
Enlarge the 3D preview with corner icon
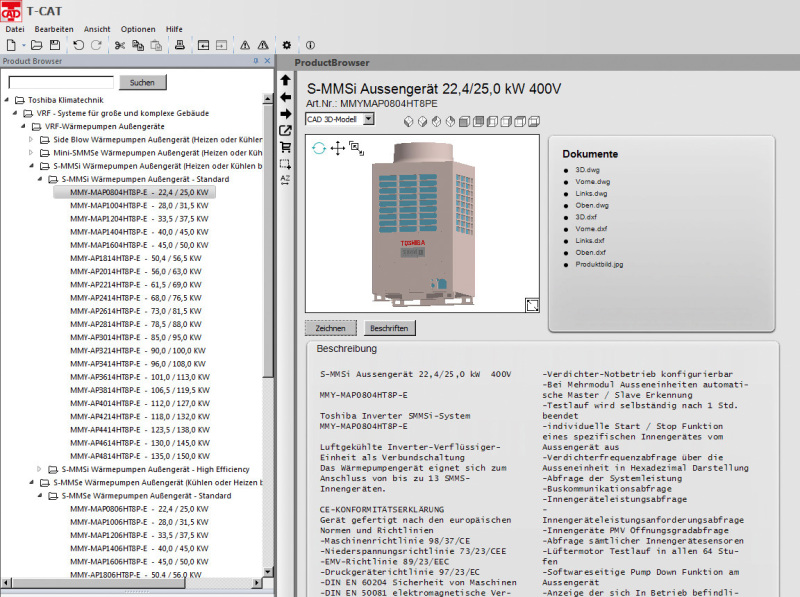[x=532, y=305]
